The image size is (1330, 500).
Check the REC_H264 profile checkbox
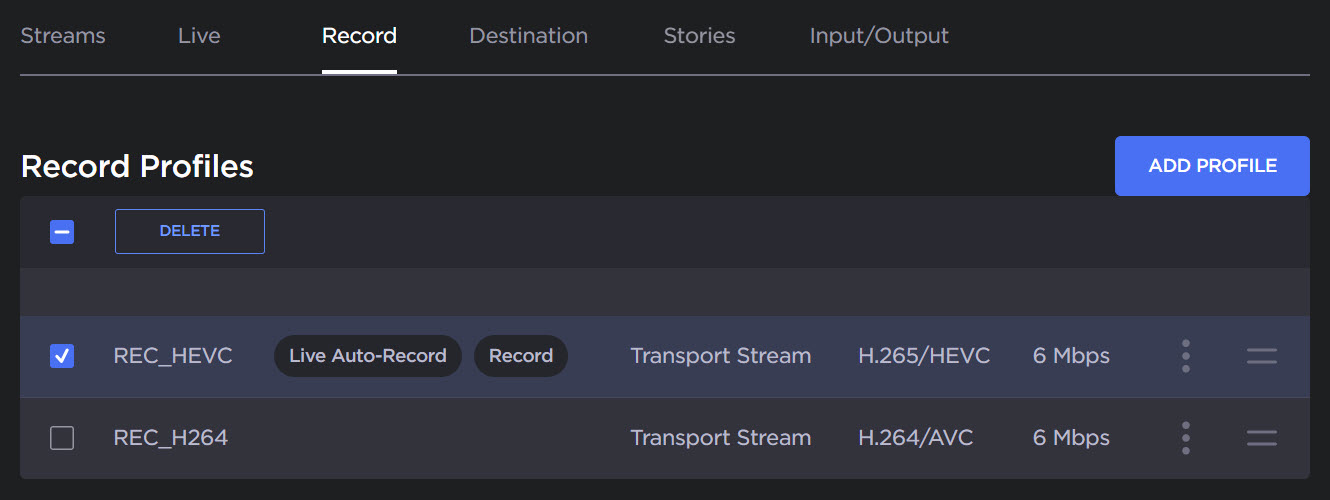click(x=62, y=438)
